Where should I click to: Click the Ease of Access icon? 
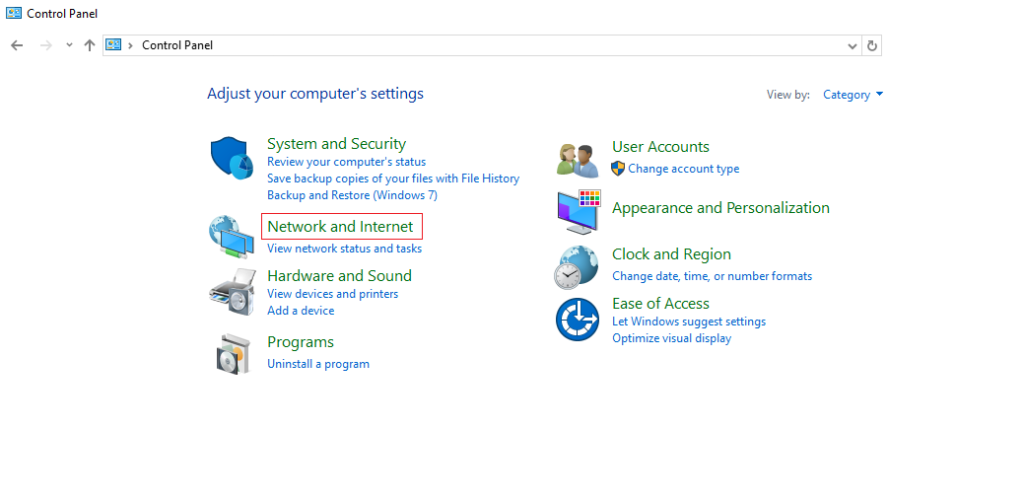pyautogui.click(x=577, y=319)
